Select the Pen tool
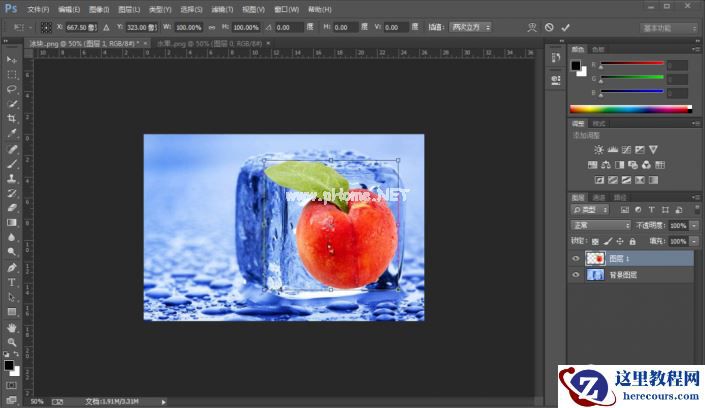Viewport: 705px width, 408px height. 12,268
